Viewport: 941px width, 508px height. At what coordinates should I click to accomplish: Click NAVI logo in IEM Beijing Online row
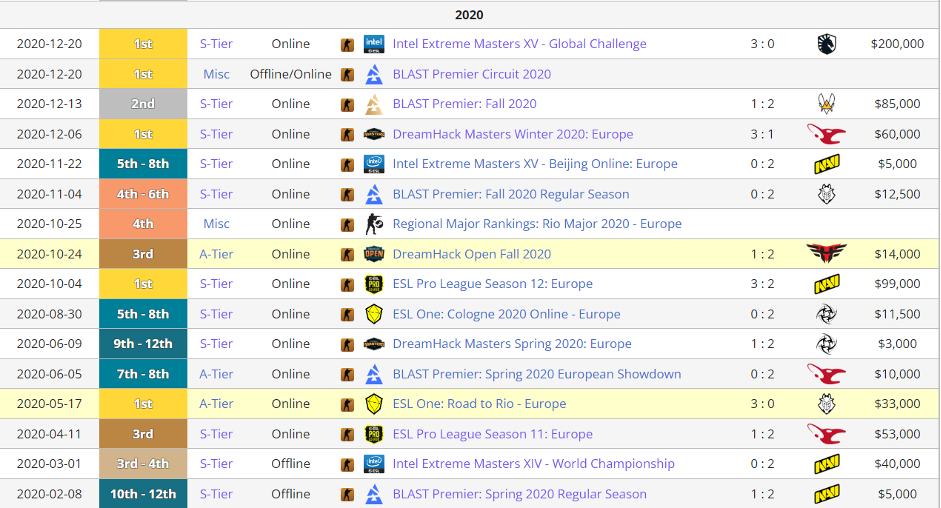[x=826, y=164]
